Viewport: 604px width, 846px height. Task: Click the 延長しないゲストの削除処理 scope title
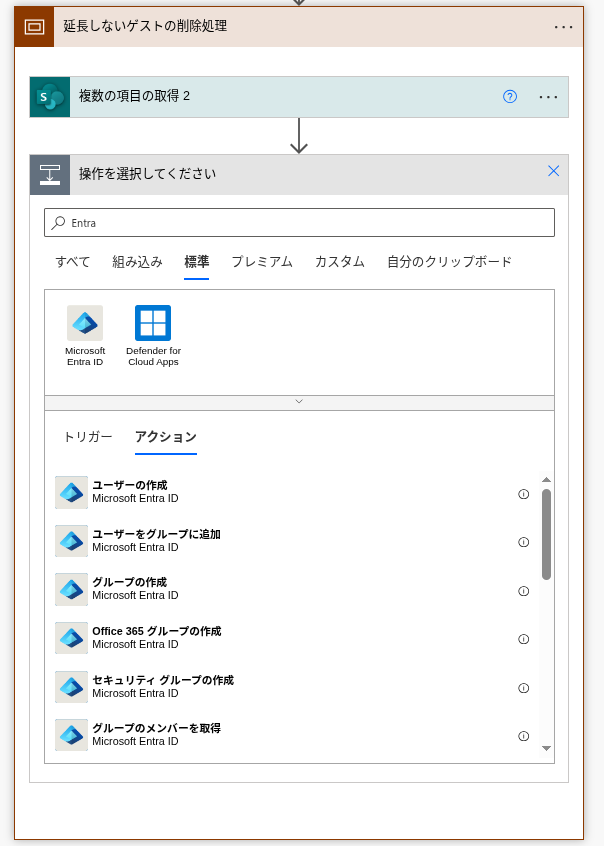(145, 26)
